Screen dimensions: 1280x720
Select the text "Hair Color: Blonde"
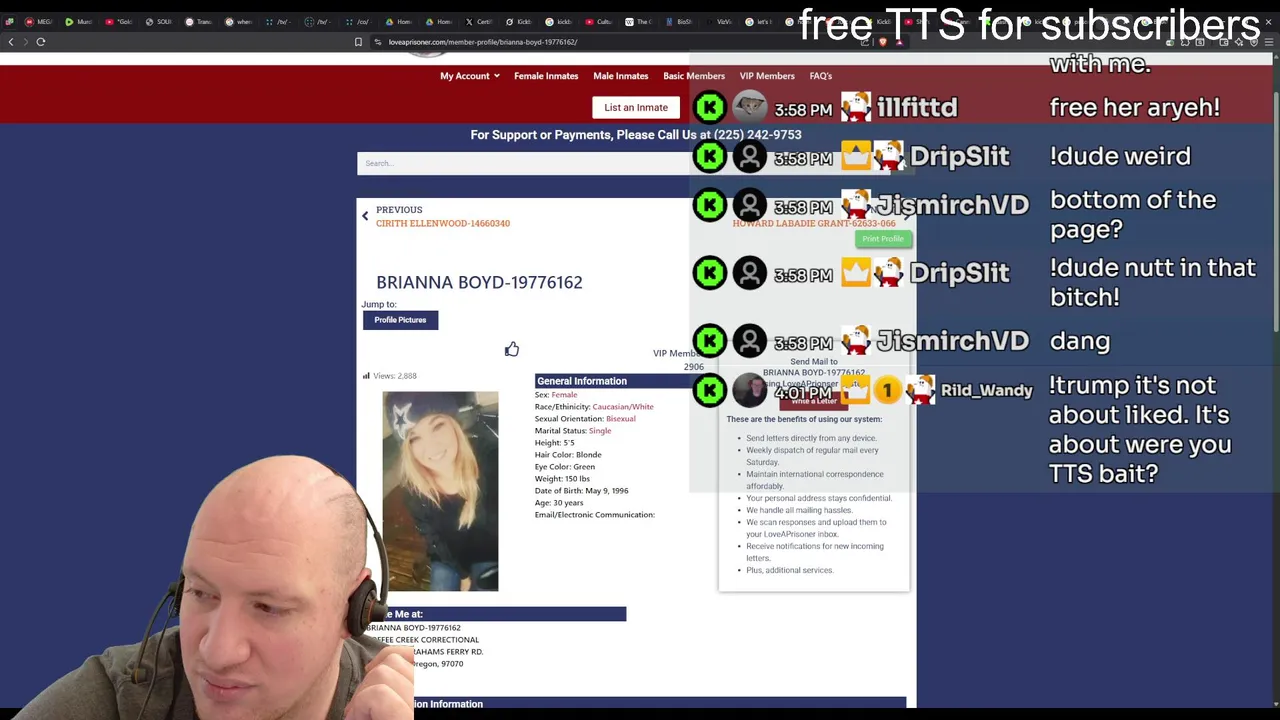pyautogui.click(x=568, y=455)
